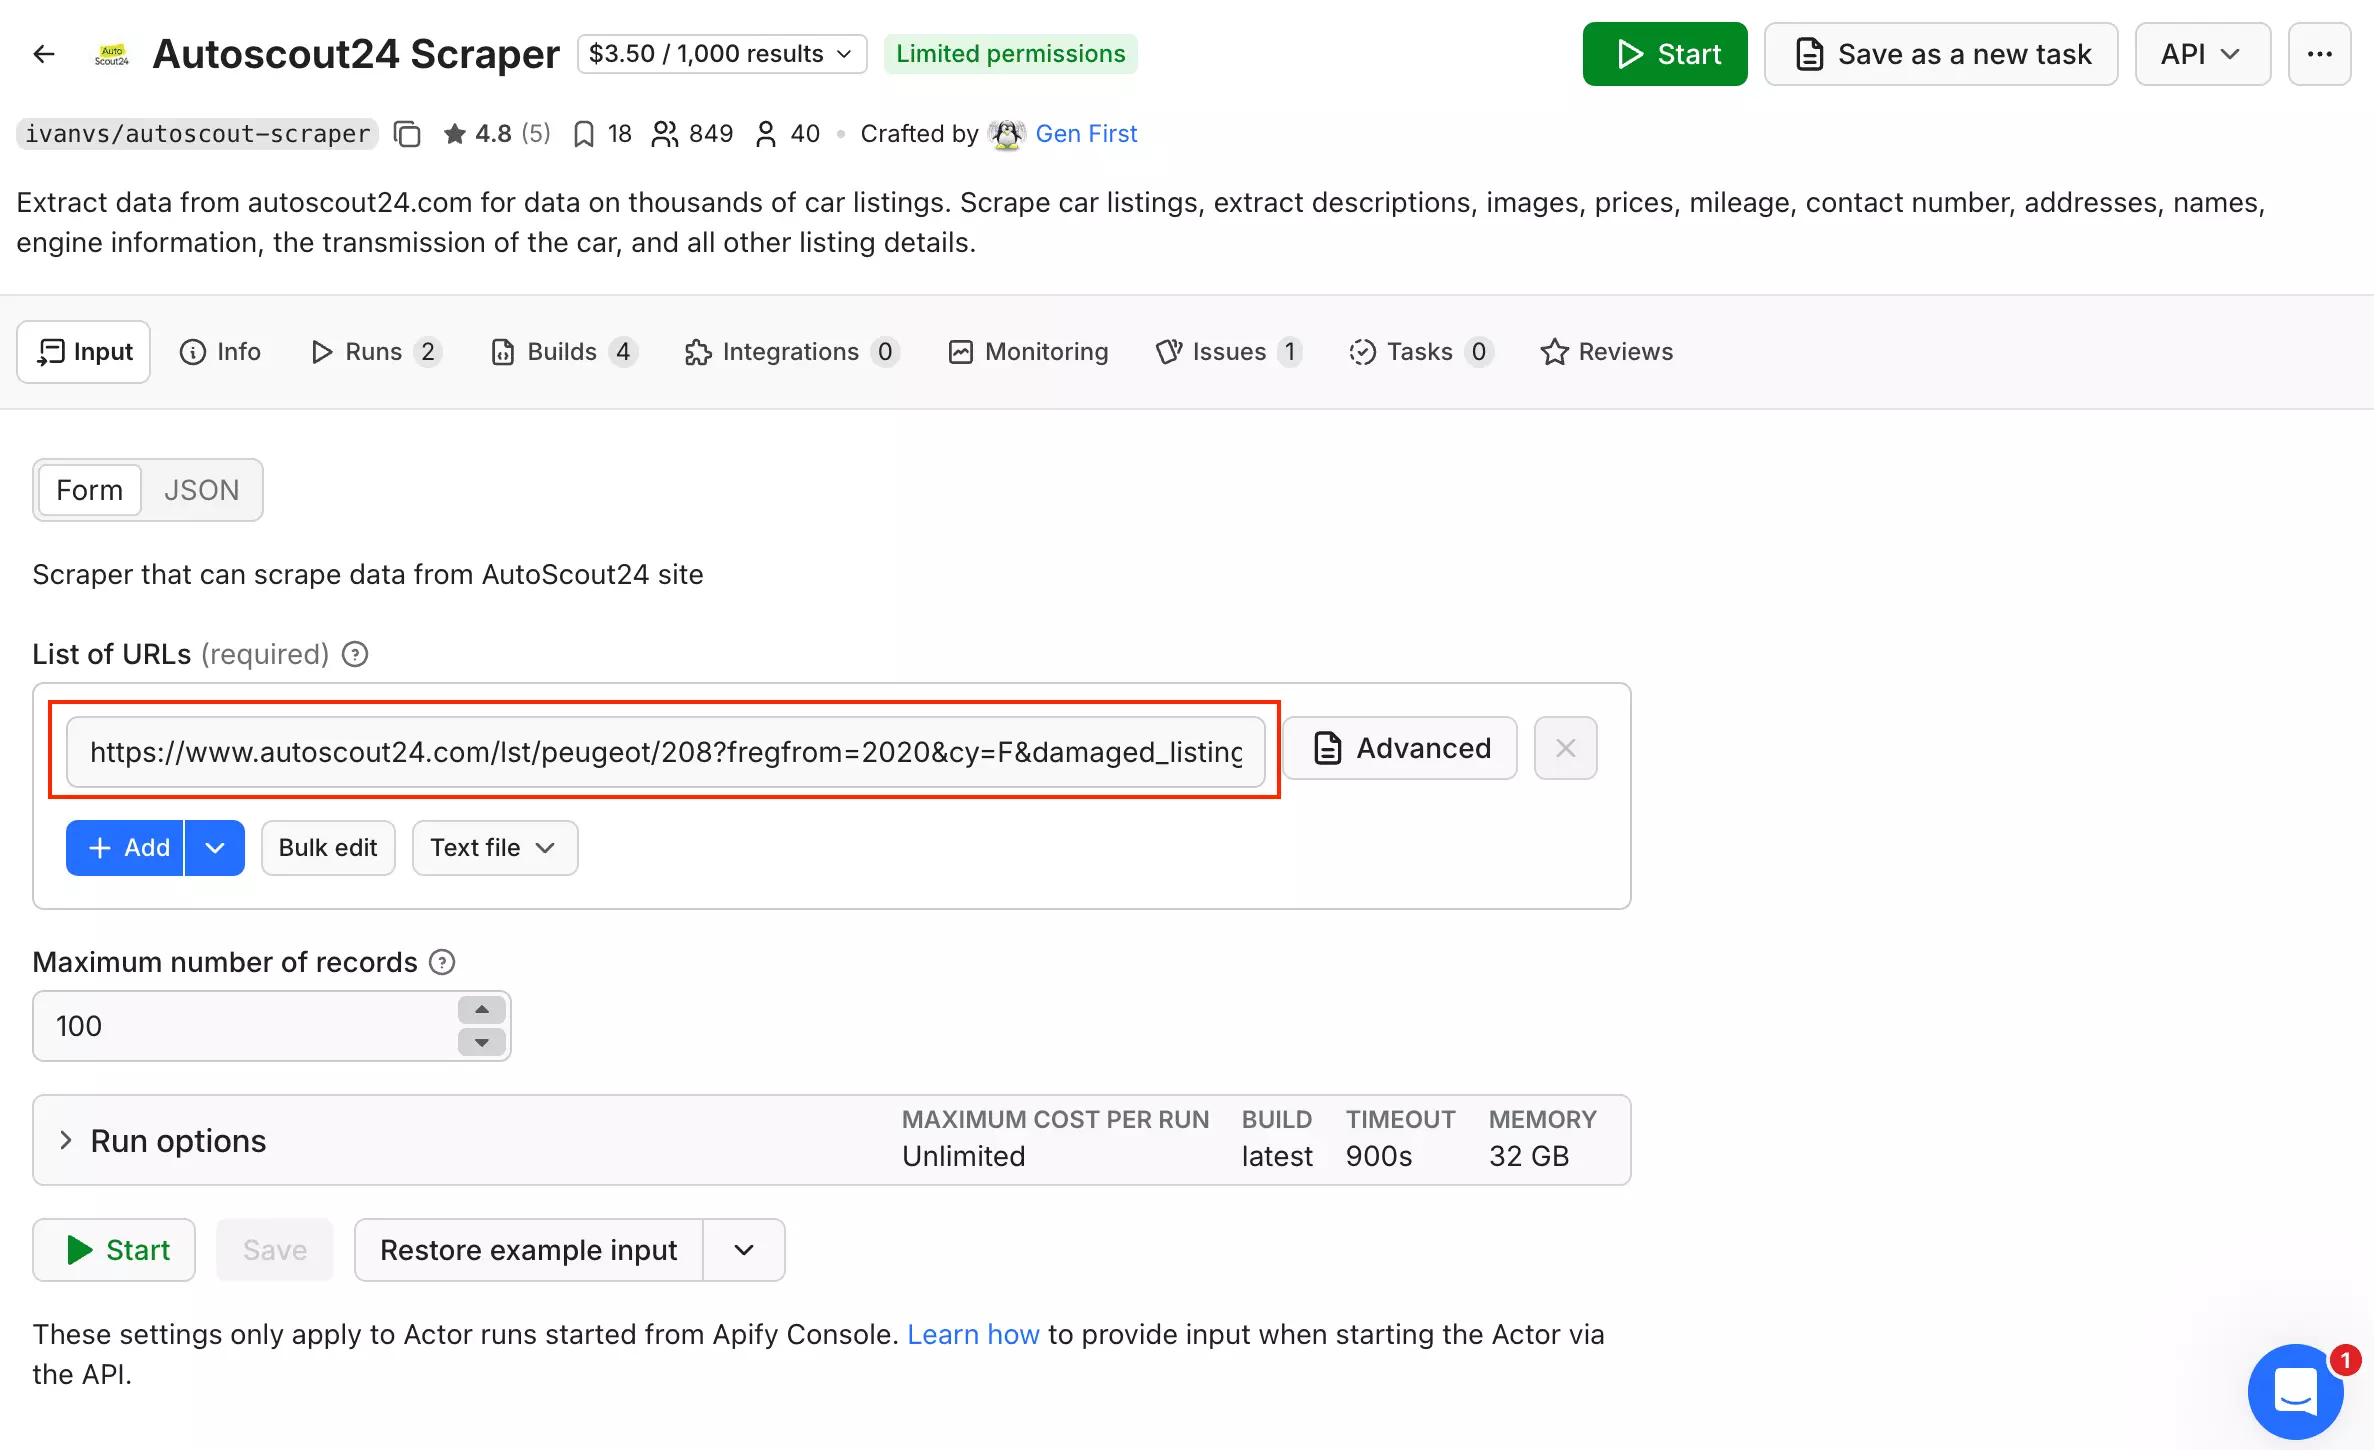The width and height of the screenshot is (2374, 1450).
Task: Click the Maximum cost per run Unlimited value
Action: (964, 1156)
